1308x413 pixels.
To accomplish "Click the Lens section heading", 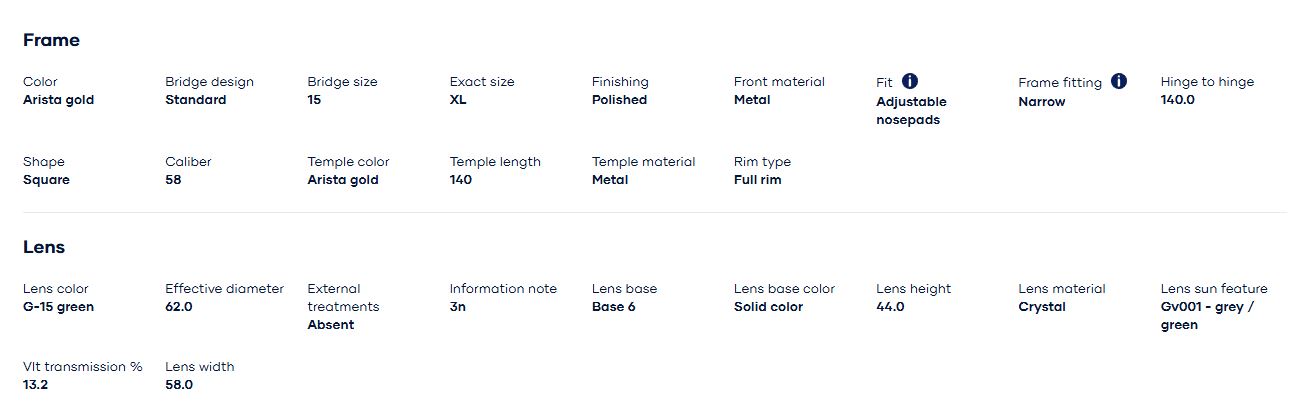I will coord(44,247).
